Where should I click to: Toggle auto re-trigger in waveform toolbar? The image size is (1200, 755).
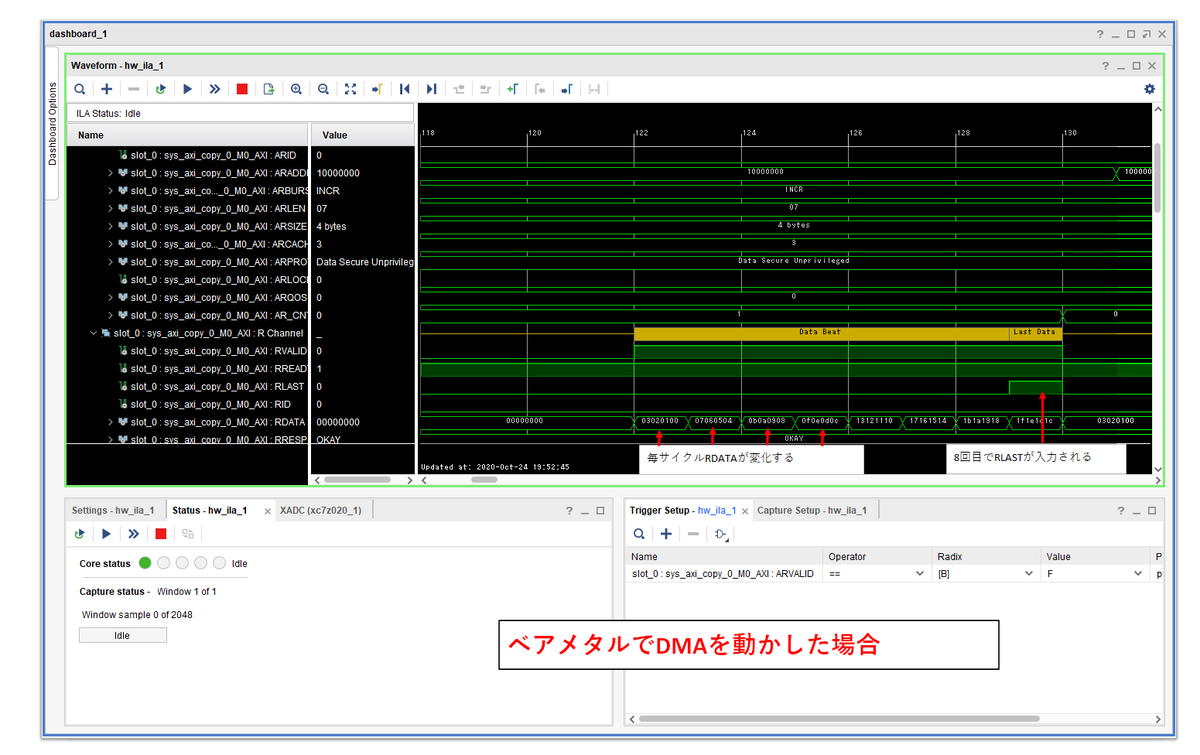tap(160, 89)
